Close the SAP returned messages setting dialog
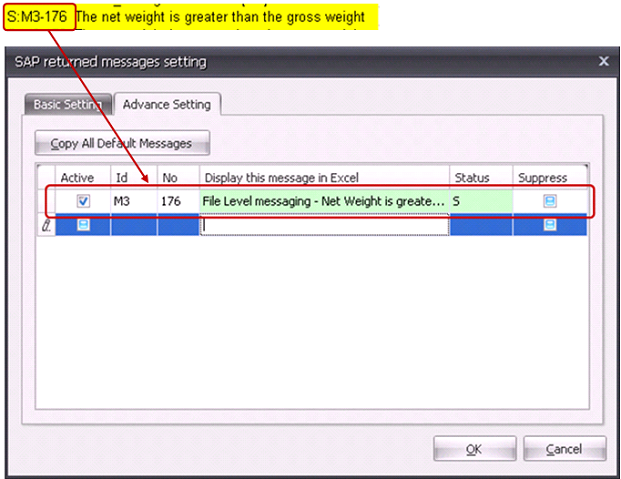Viewport: 621px width, 479px height. 603,62
